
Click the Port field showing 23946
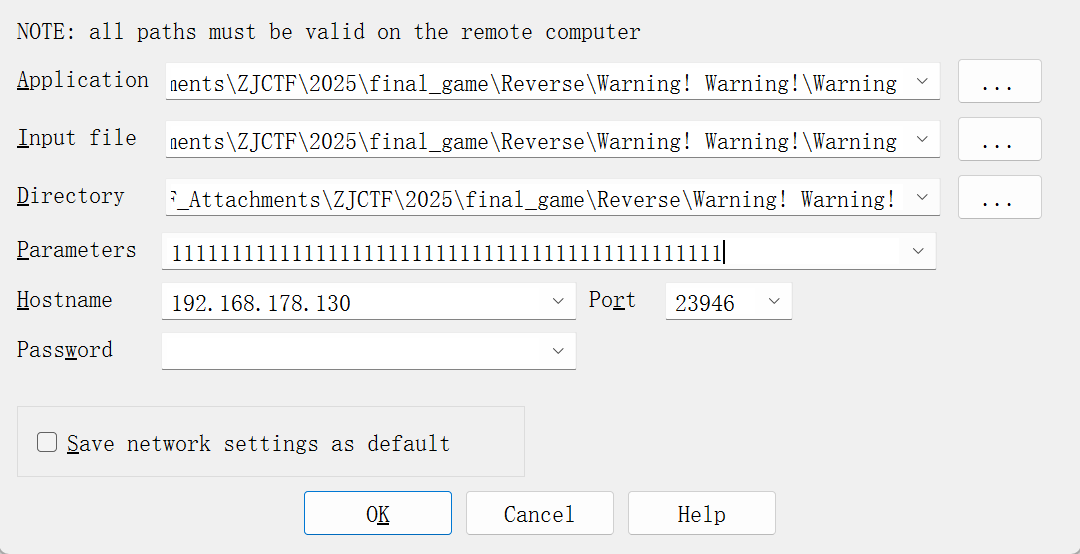click(x=712, y=302)
